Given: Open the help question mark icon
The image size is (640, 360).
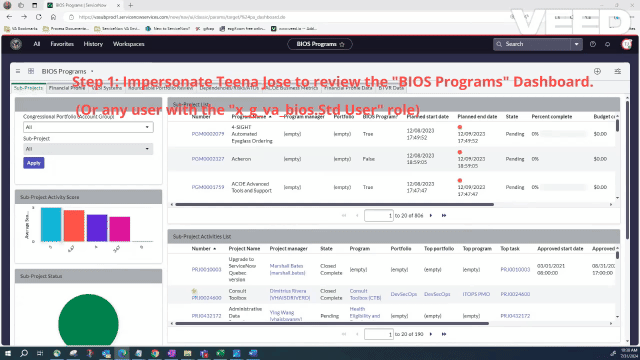Looking at the screenshot, I should point(593,44).
